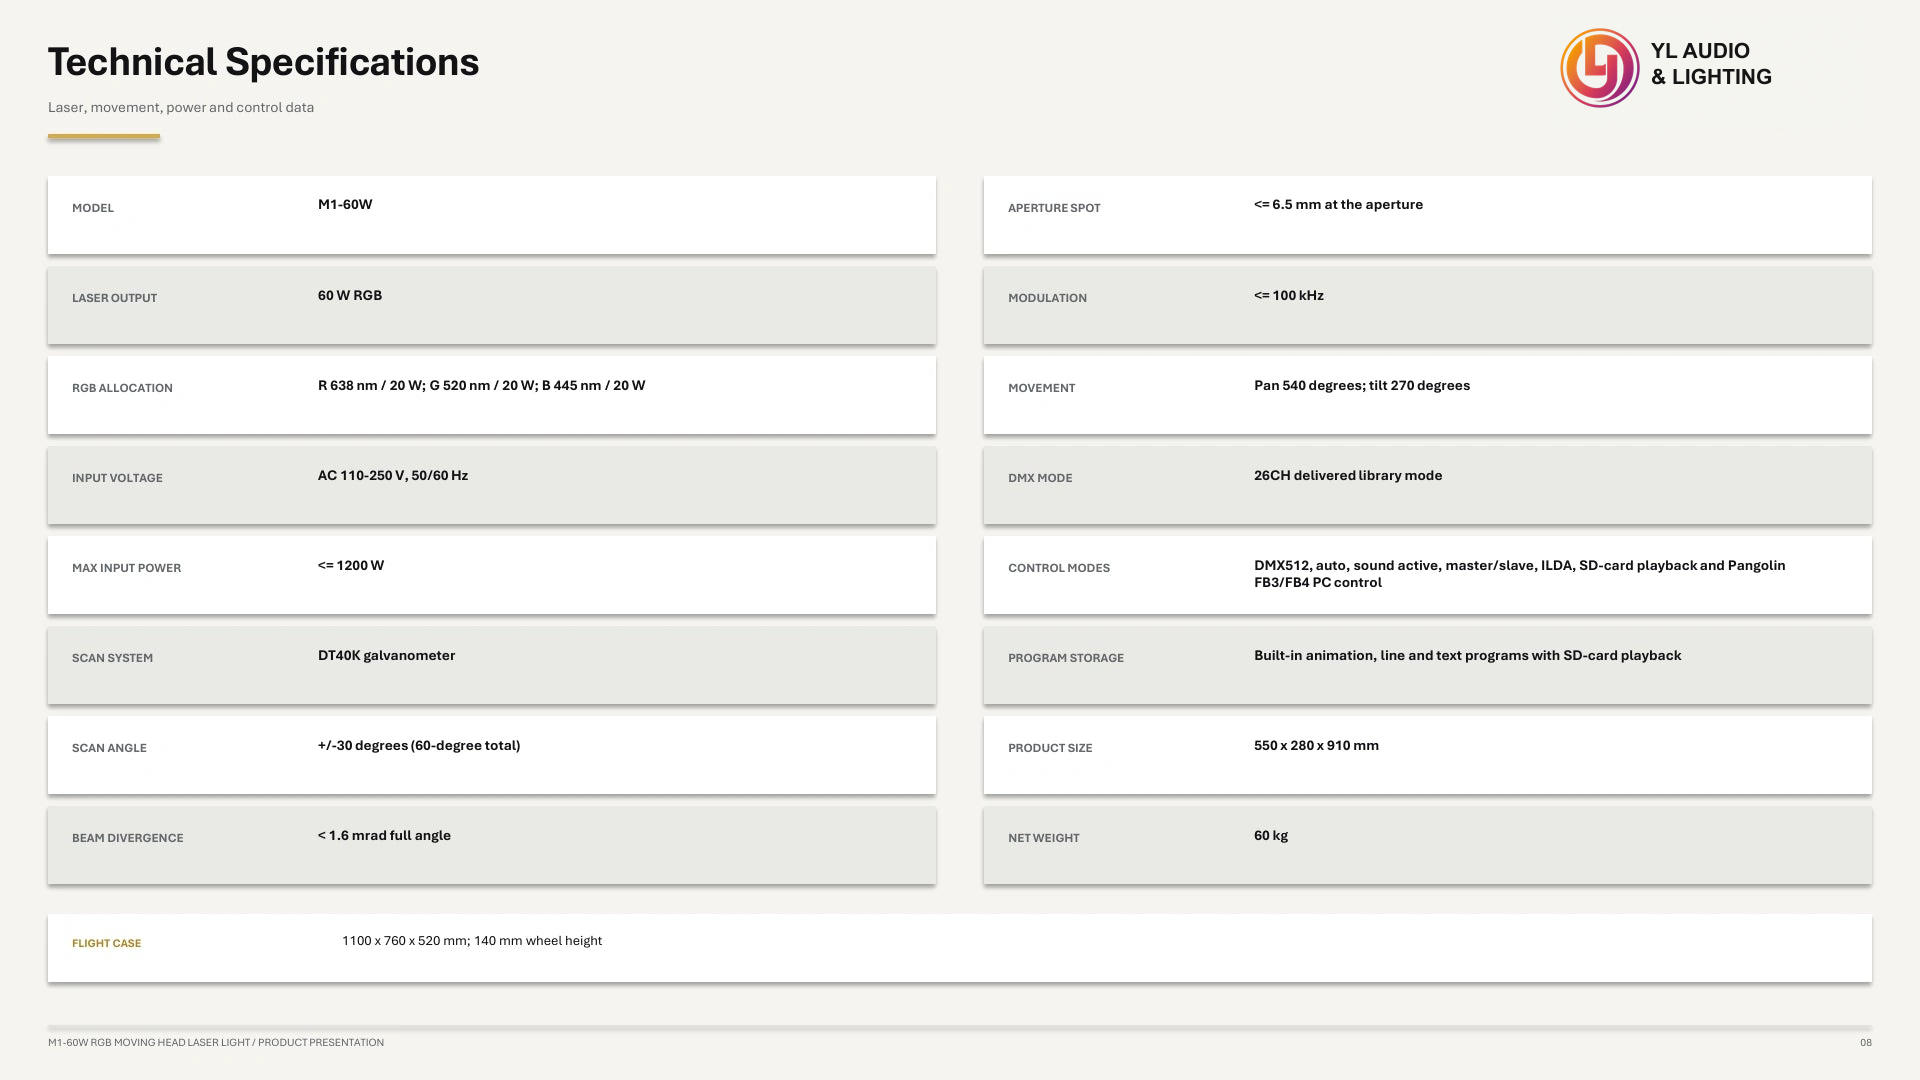Select the BEAM DIVERGENCE value text

point(384,836)
